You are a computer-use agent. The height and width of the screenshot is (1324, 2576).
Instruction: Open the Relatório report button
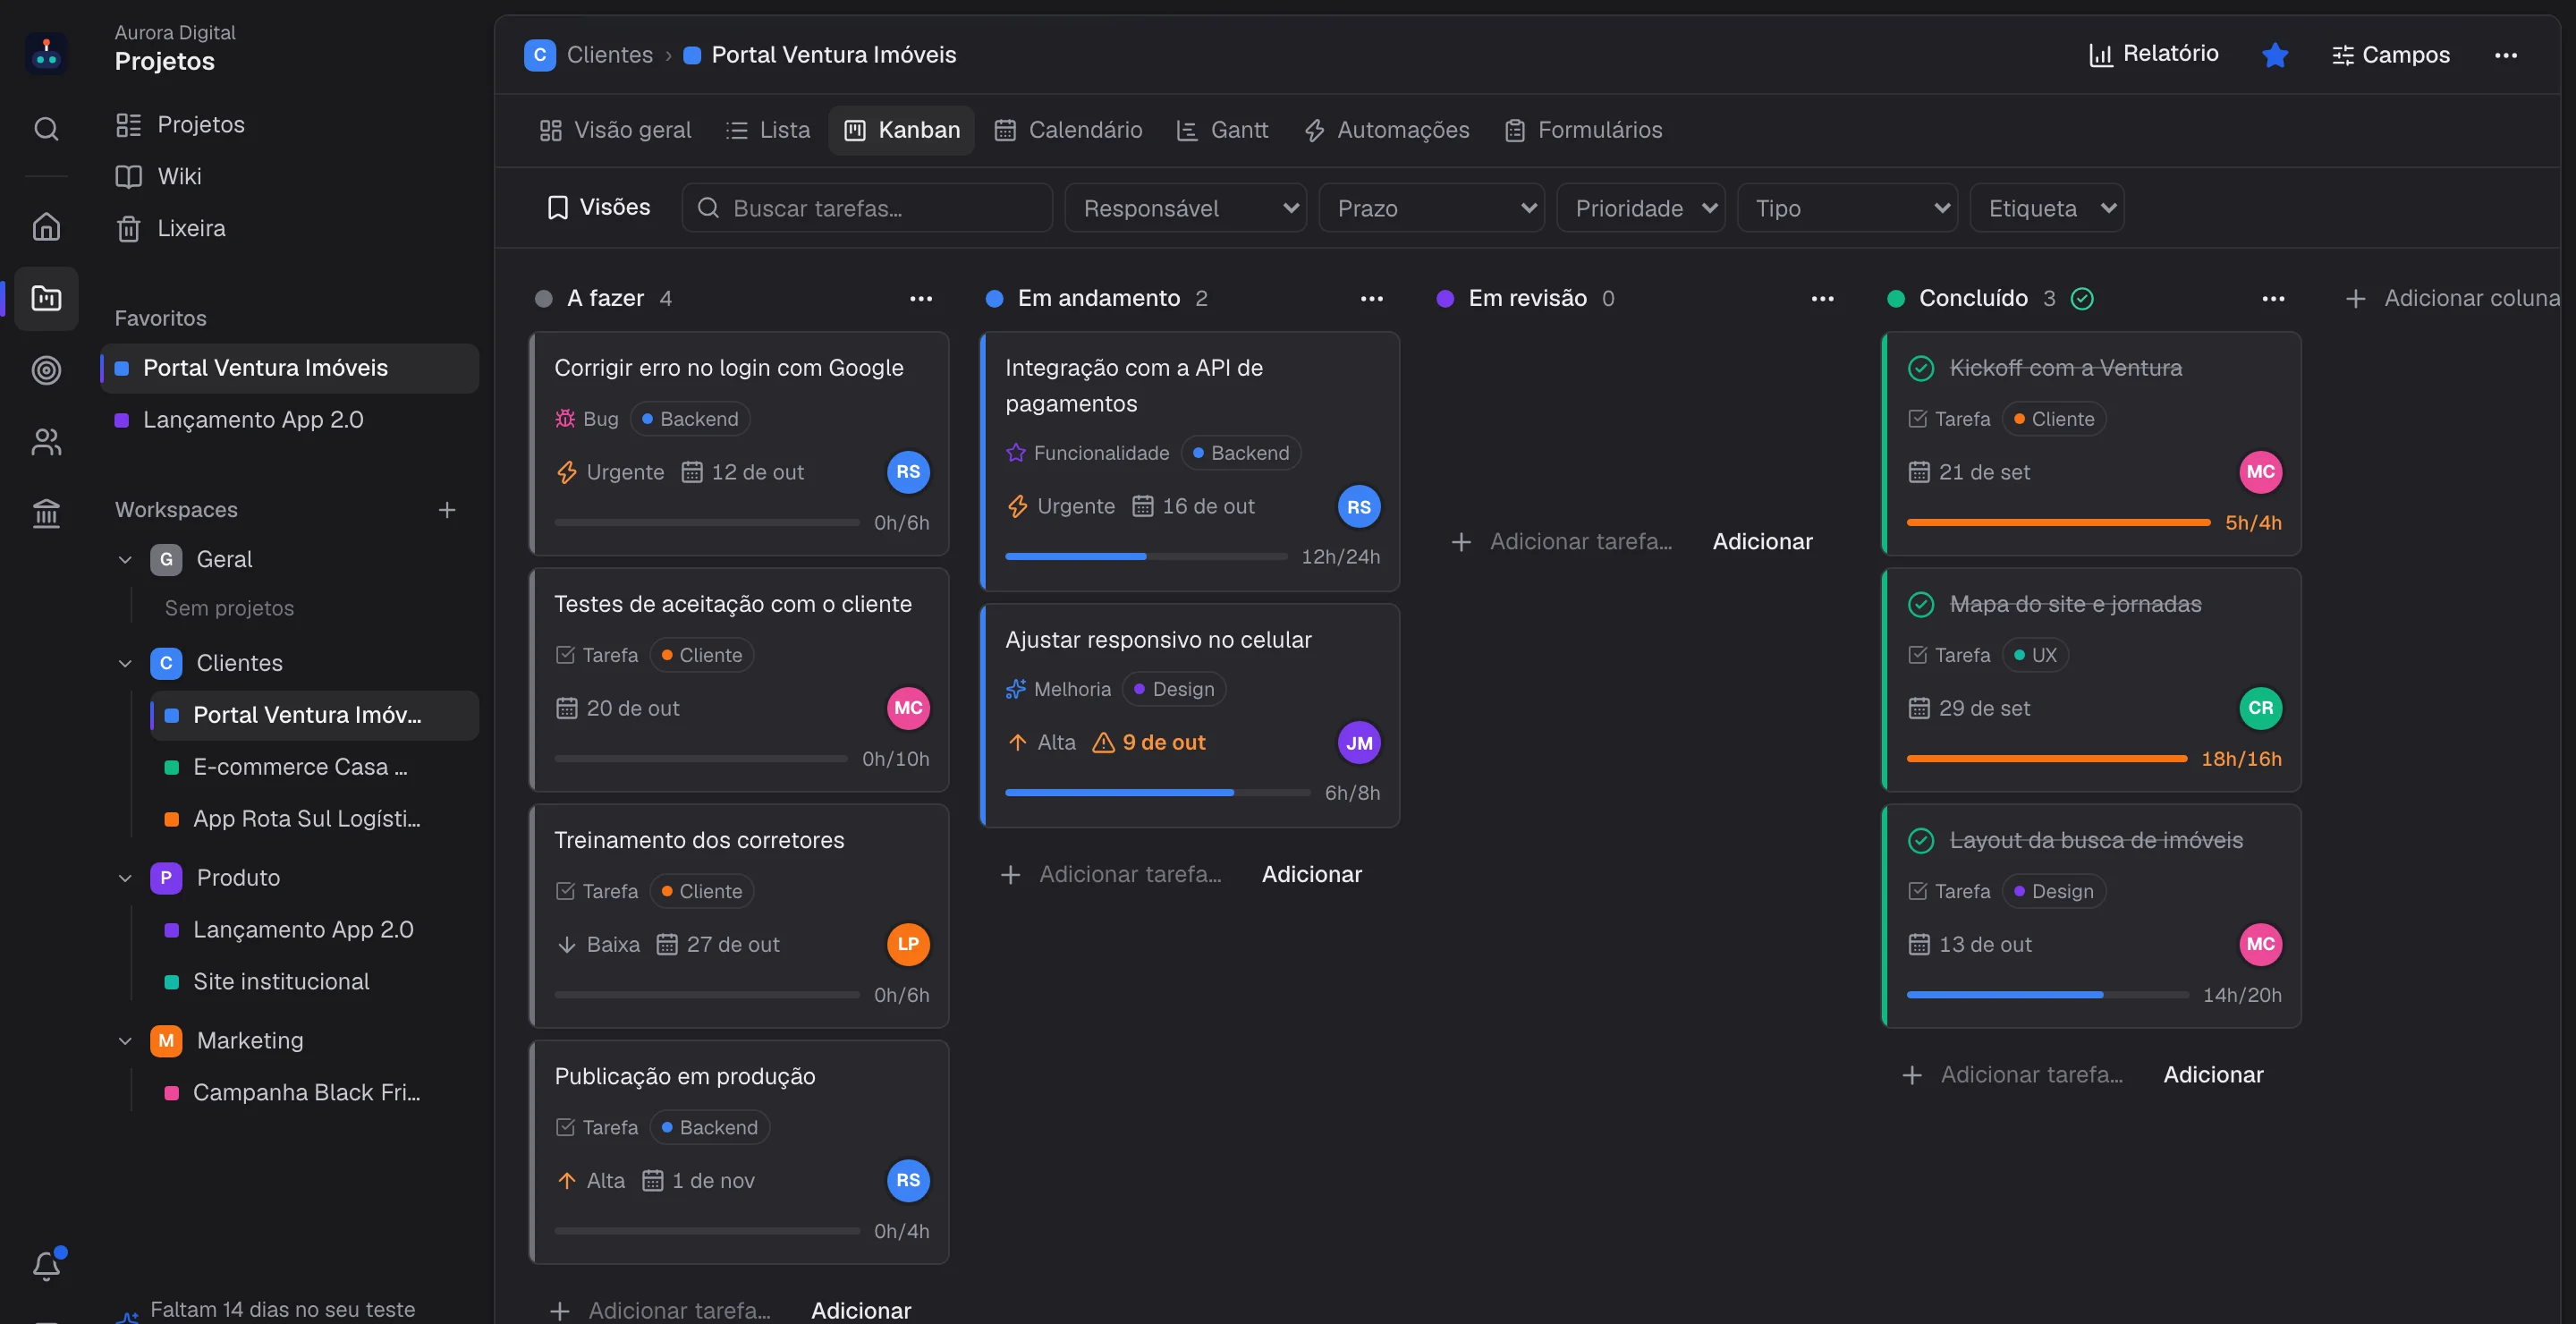pos(2154,54)
